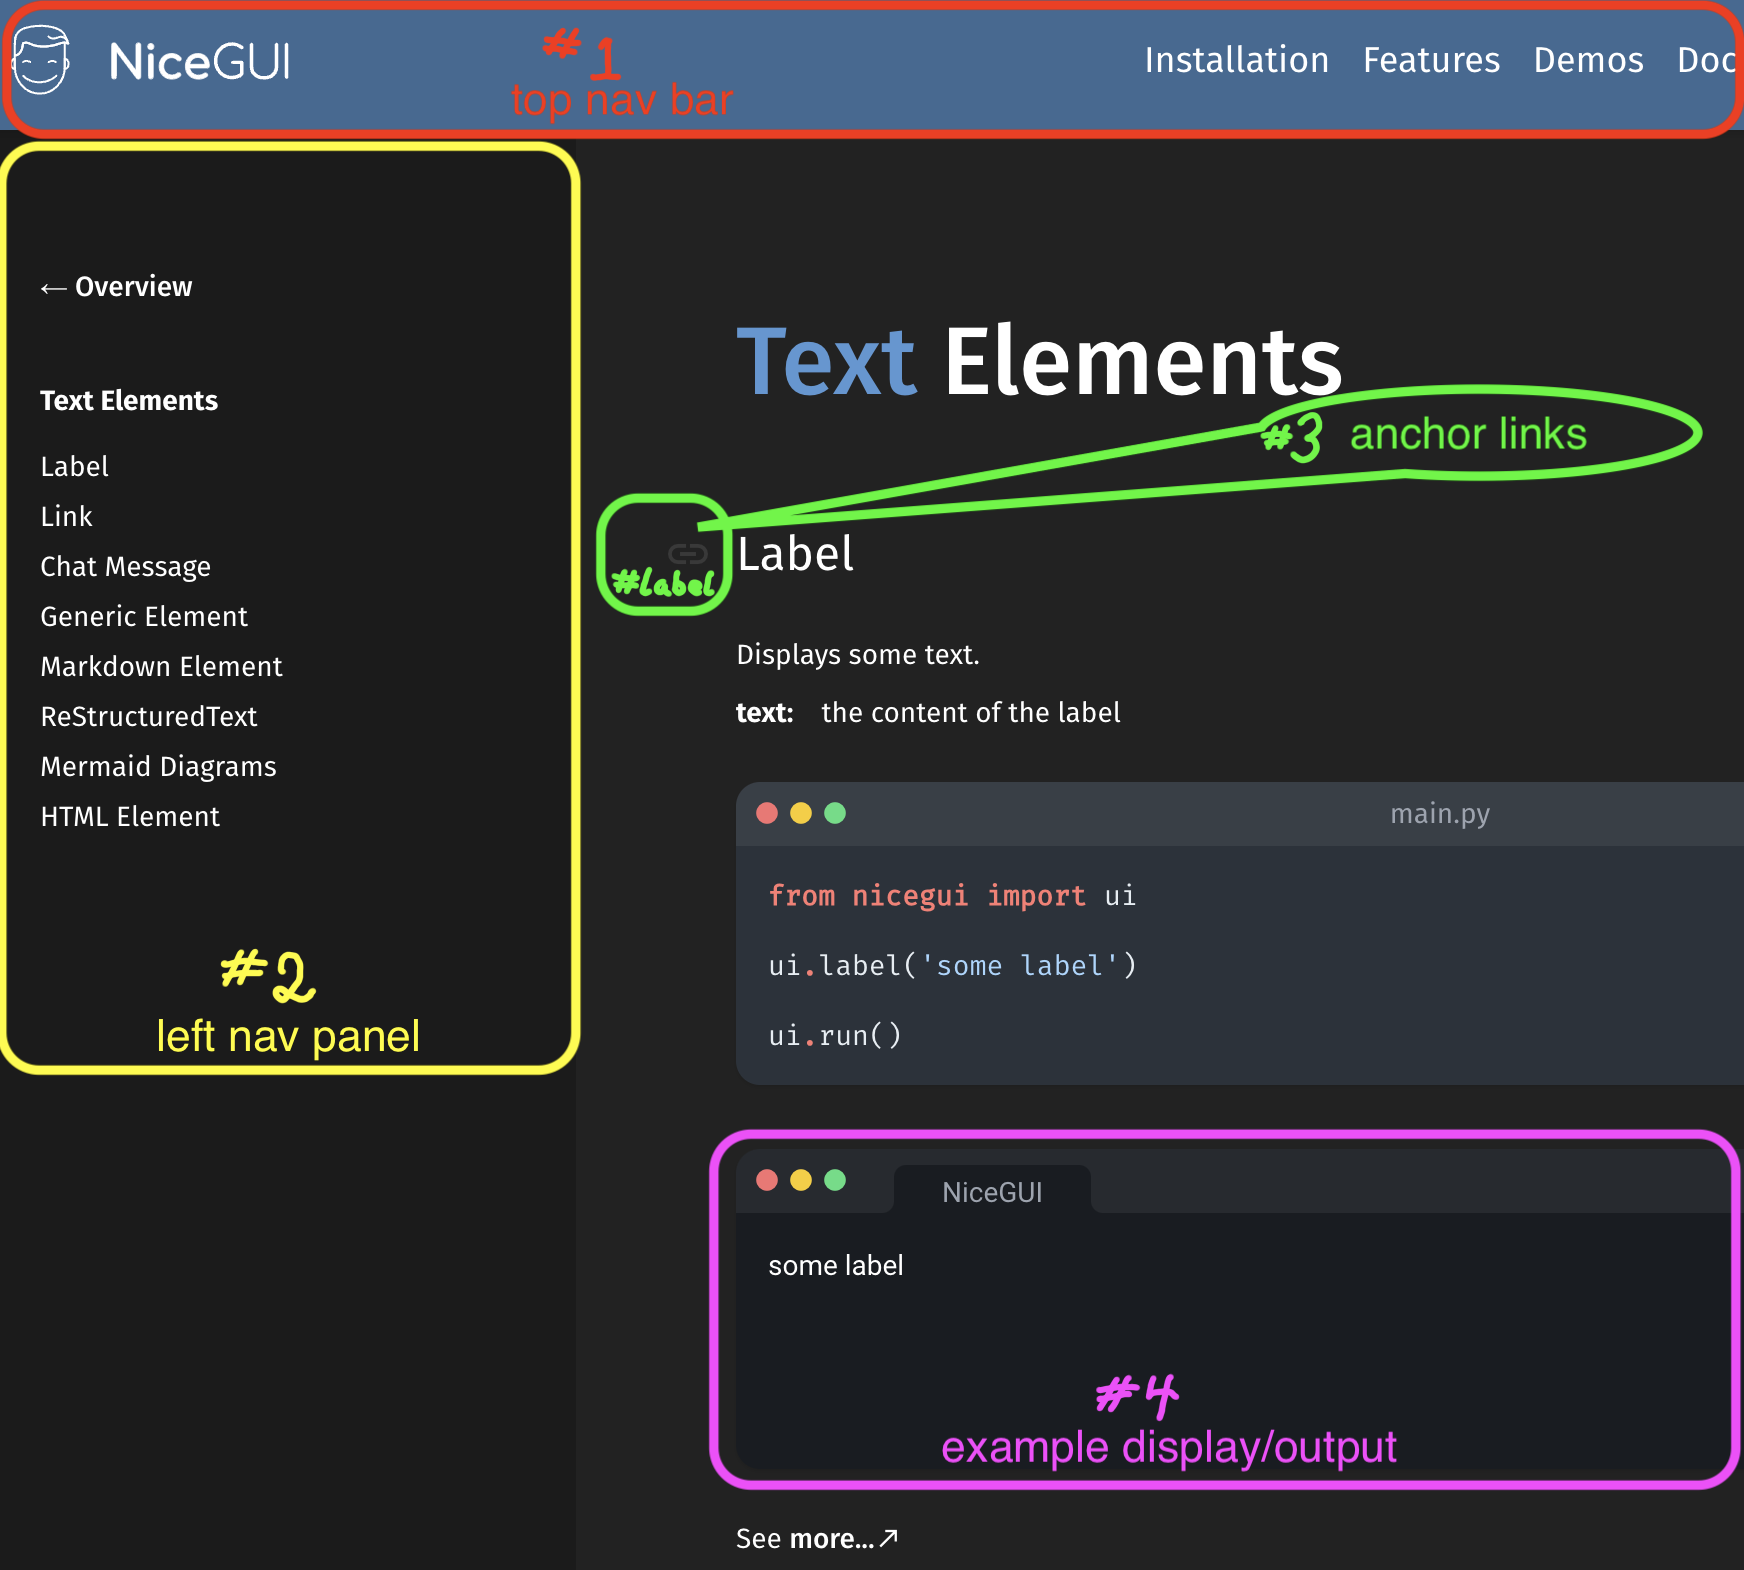Click 'Displays some text.' description
This screenshot has width=1744, height=1570.
(858, 655)
